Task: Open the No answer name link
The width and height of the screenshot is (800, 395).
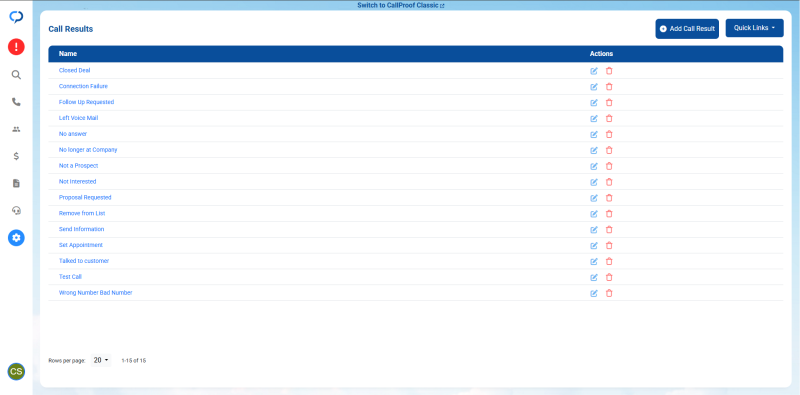Action: point(73,134)
